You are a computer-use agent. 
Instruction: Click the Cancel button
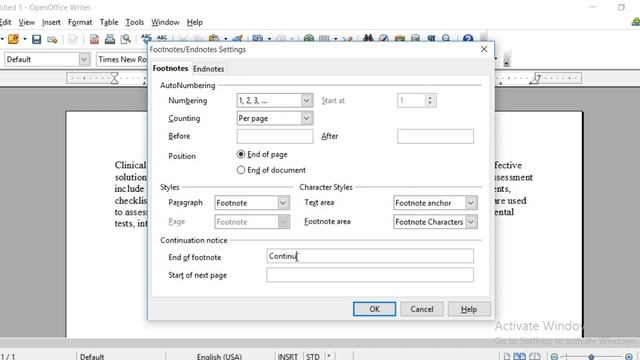422,309
